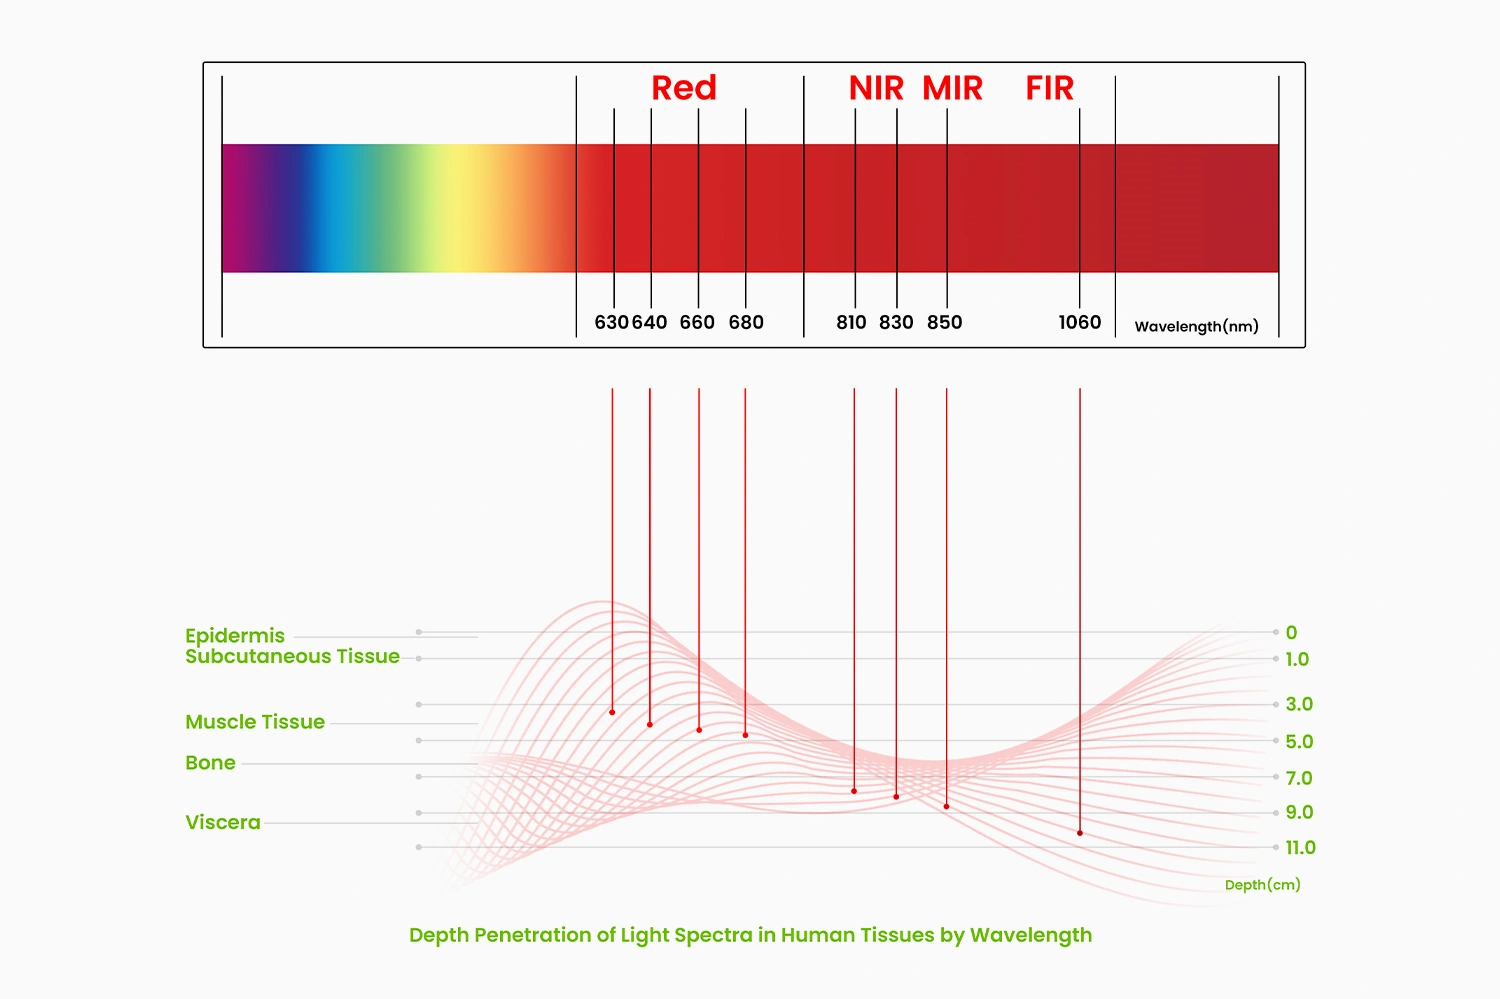
Task: Click the 810 wavelength label
Action: (851, 322)
